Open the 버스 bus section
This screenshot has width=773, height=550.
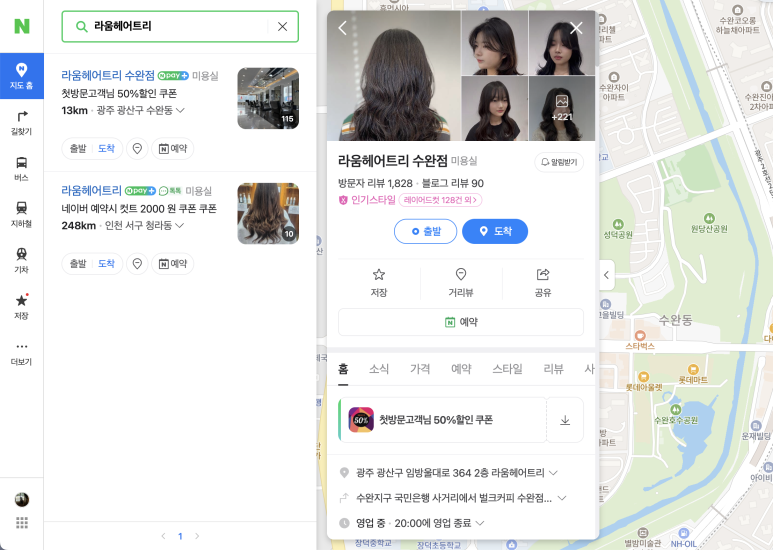click(x=22, y=169)
